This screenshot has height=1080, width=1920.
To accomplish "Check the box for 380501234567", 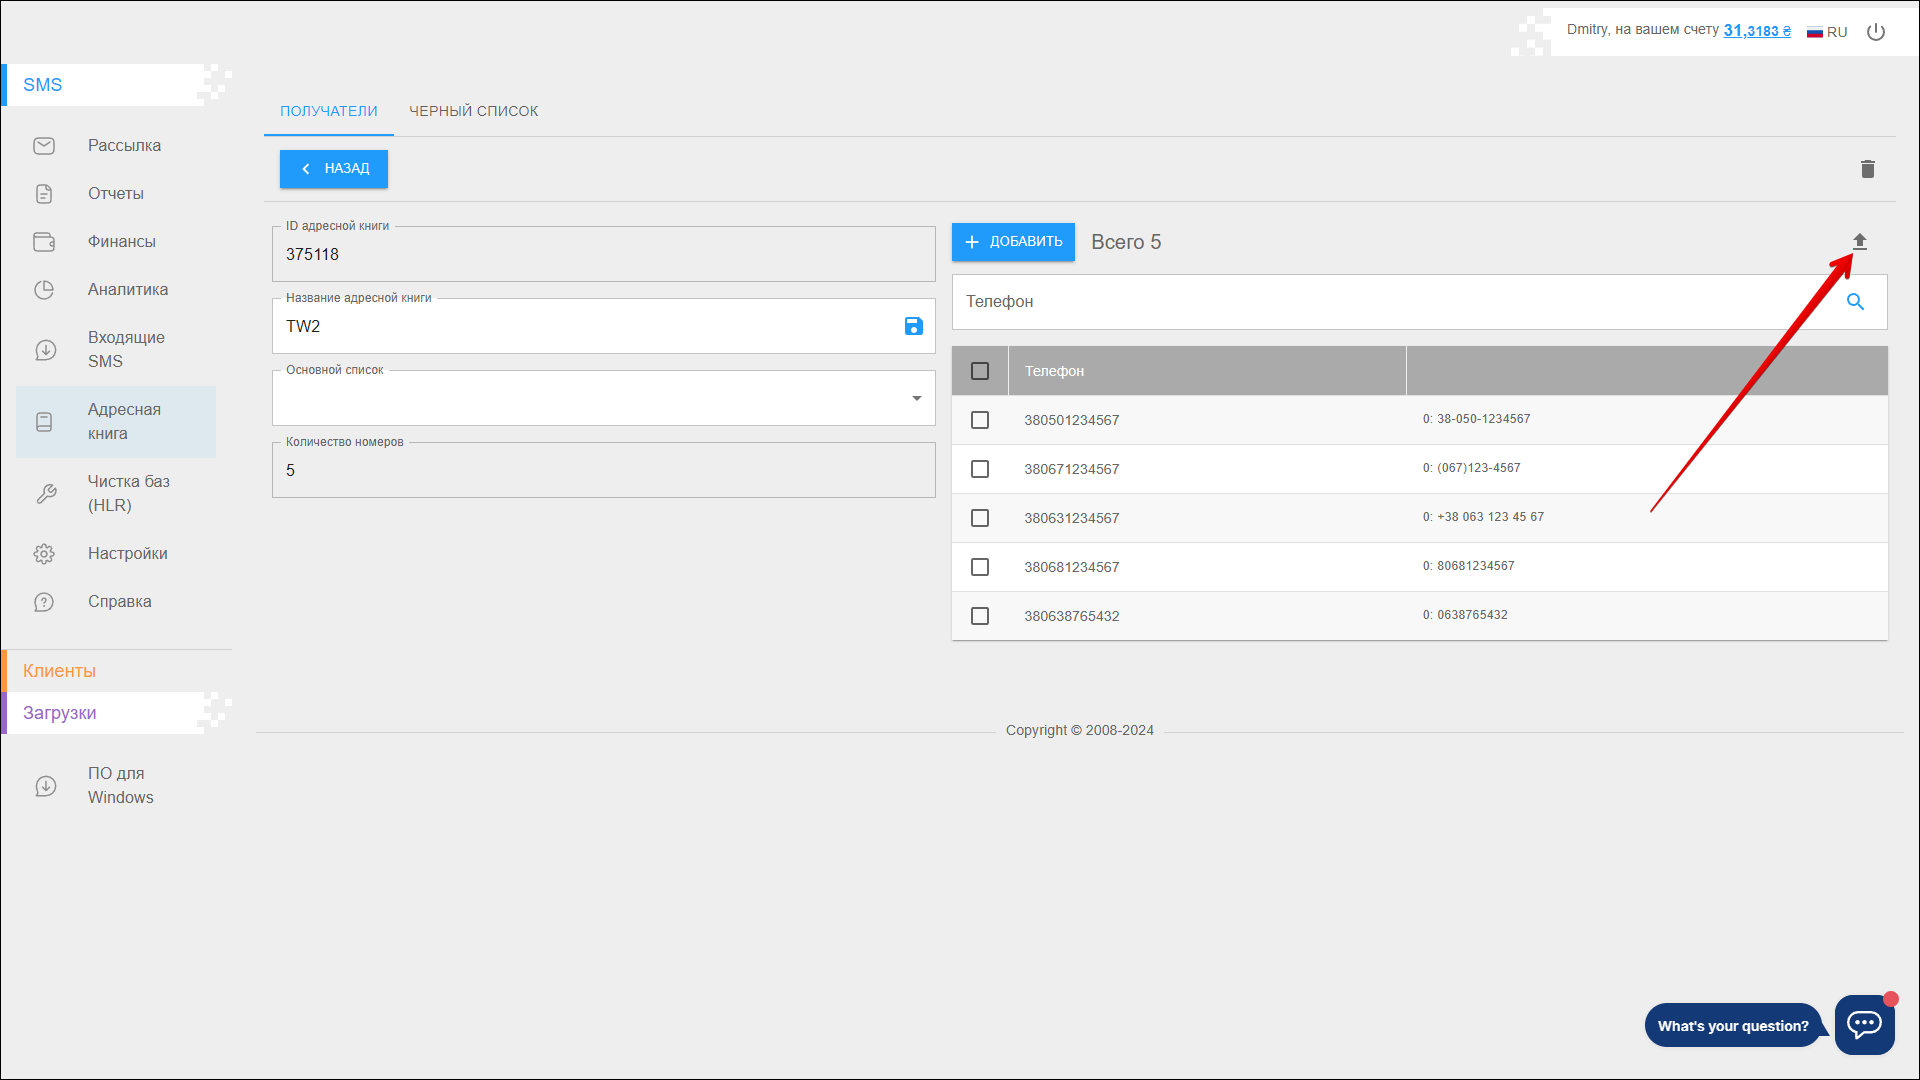I will tap(980, 420).
